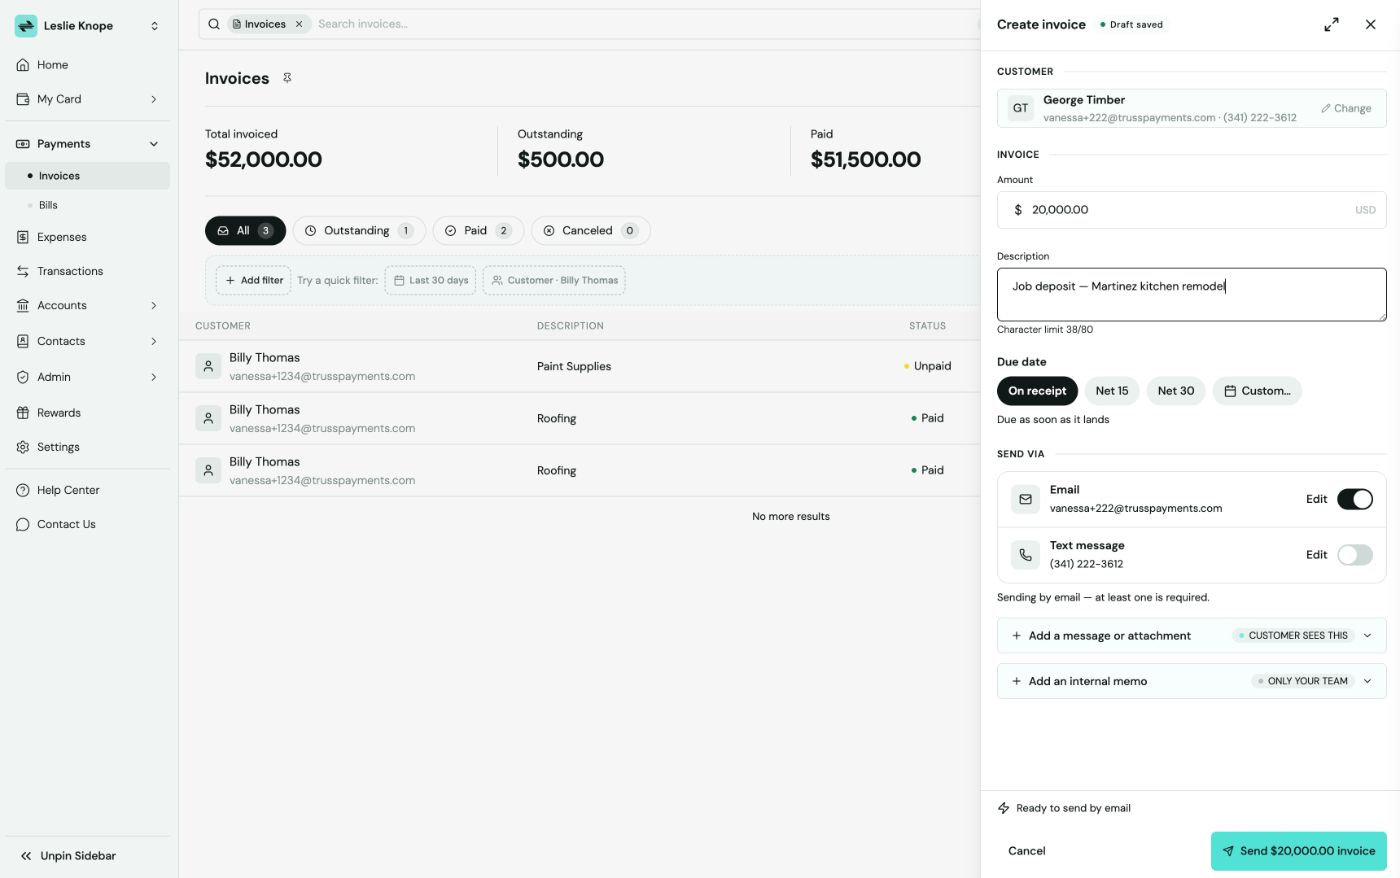
Task: Apply the Last 30 days quick filter
Action: (x=431, y=281)
